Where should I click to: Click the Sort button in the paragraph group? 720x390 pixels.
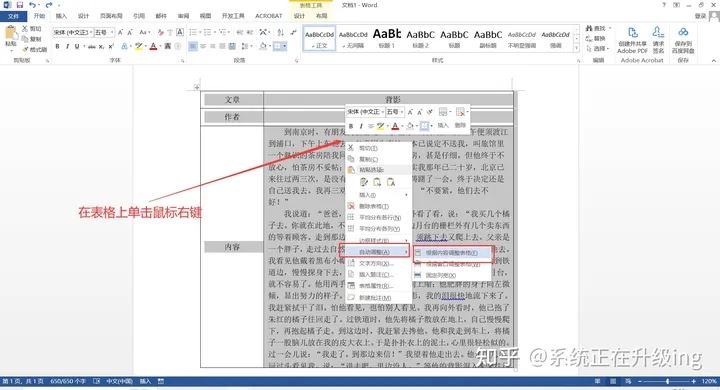click(281, 32)
